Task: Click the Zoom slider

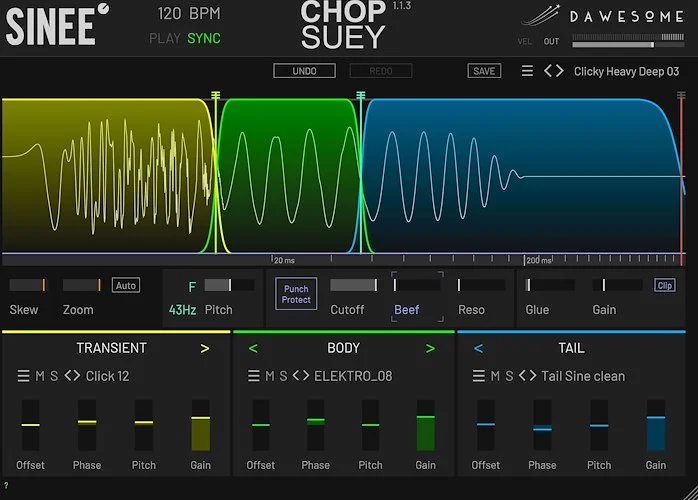Action: 82,285
